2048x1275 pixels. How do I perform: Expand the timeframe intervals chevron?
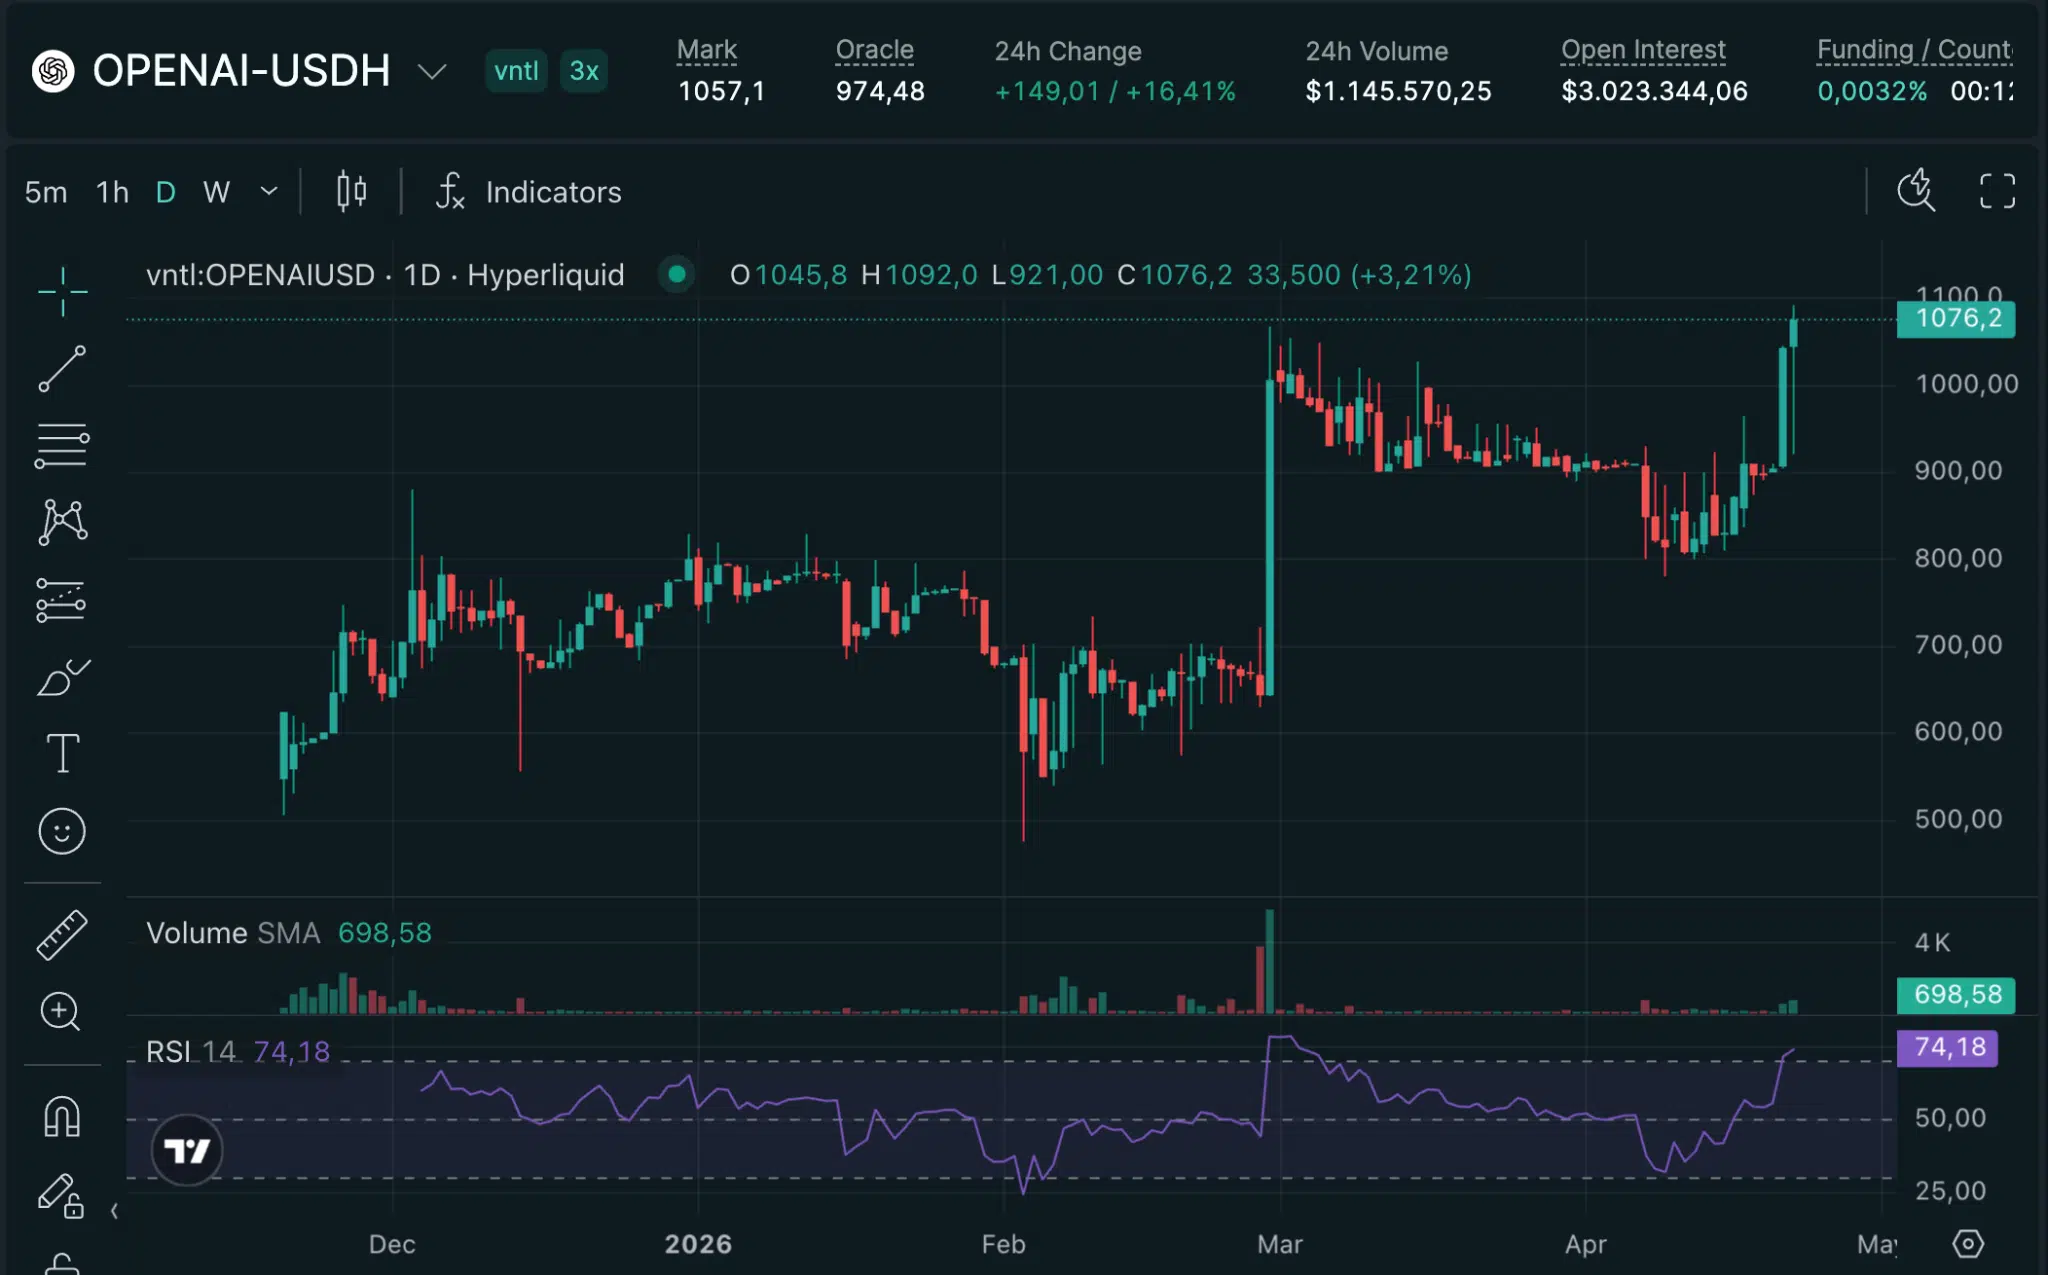click(267, 191)
